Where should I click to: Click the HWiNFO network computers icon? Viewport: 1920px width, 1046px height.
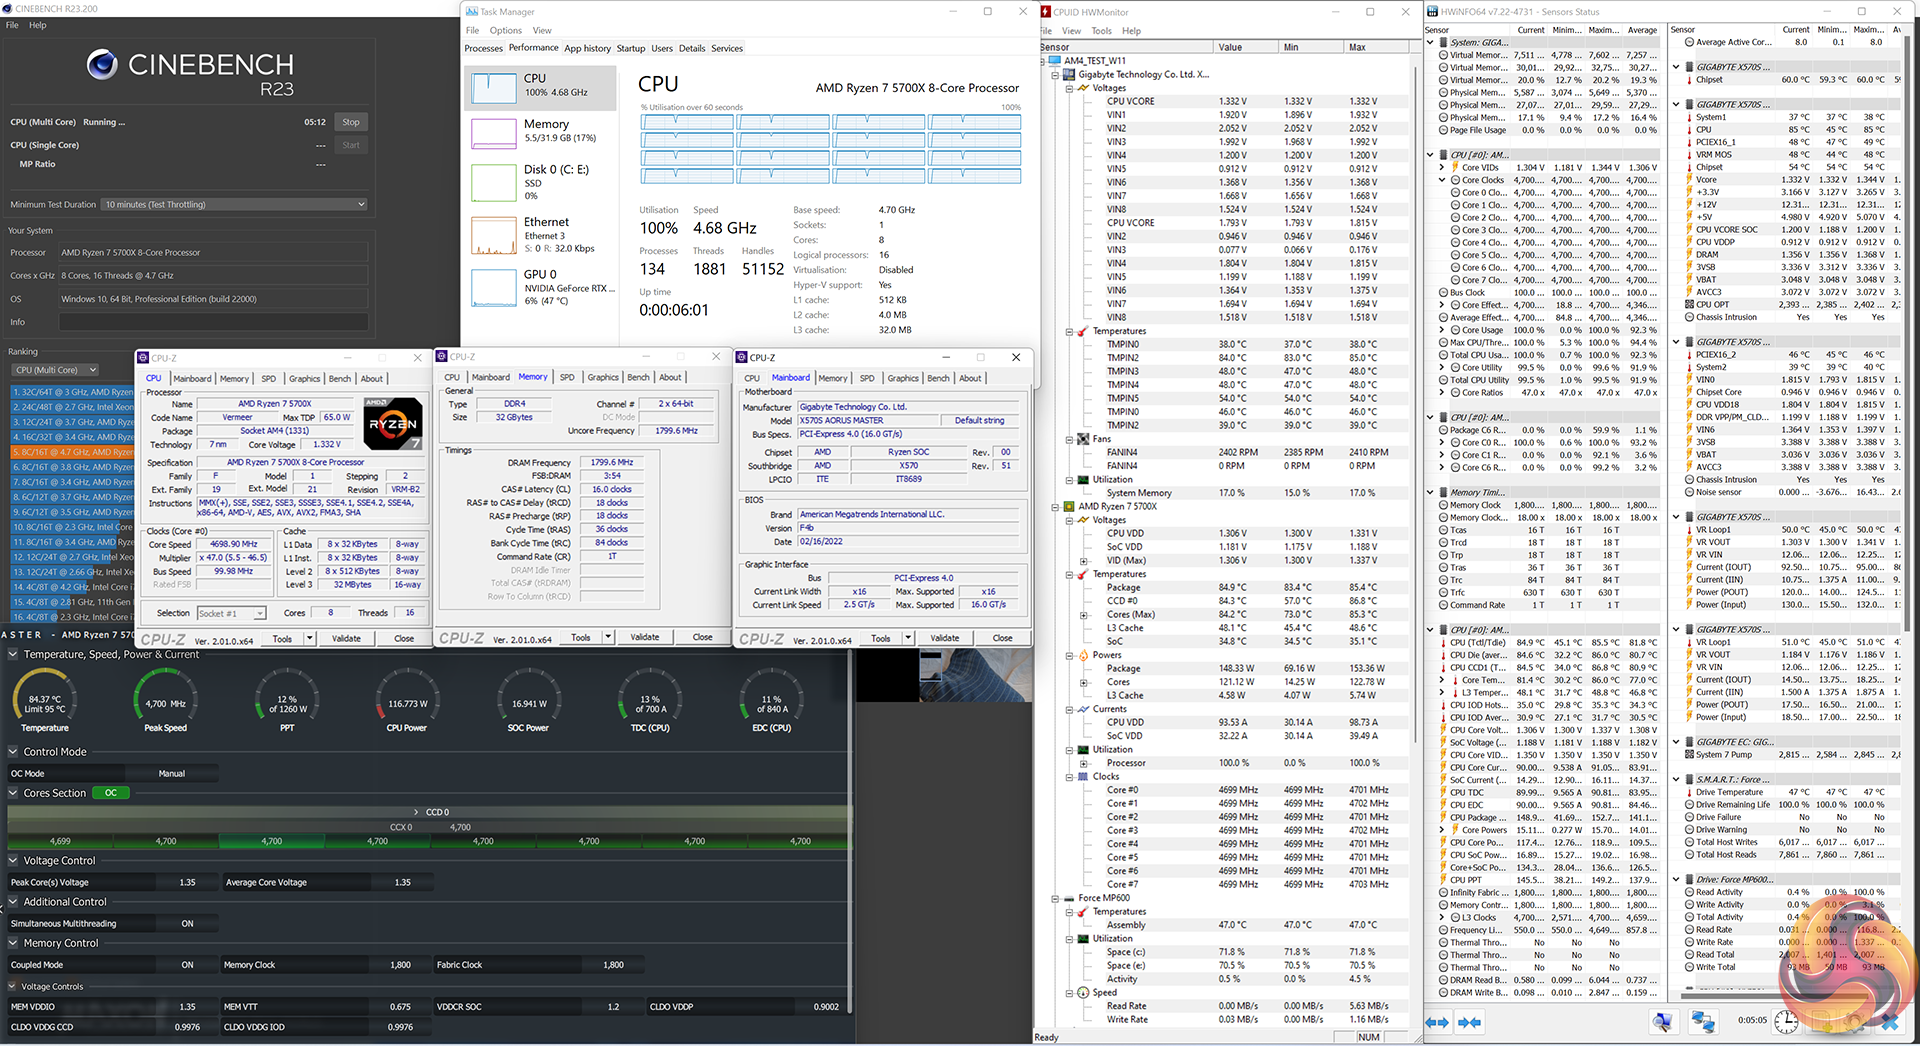(x=1702, y=1021)
